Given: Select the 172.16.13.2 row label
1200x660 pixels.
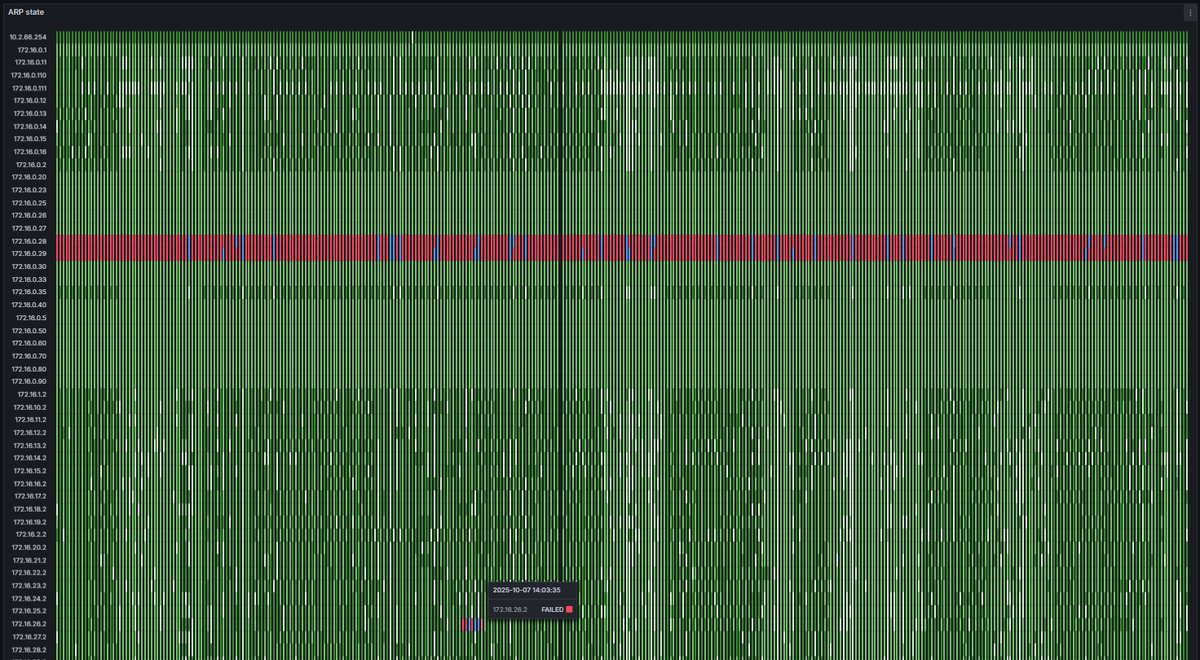Looking at the screenshot, I should (x=30, y=445).
